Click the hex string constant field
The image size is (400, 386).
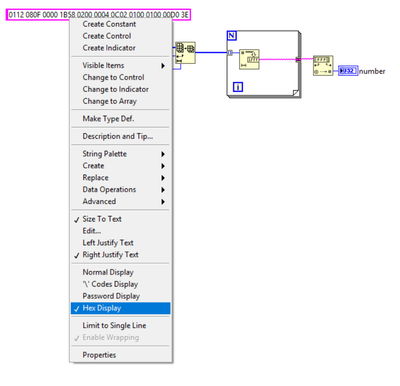(x=99, y=15)
